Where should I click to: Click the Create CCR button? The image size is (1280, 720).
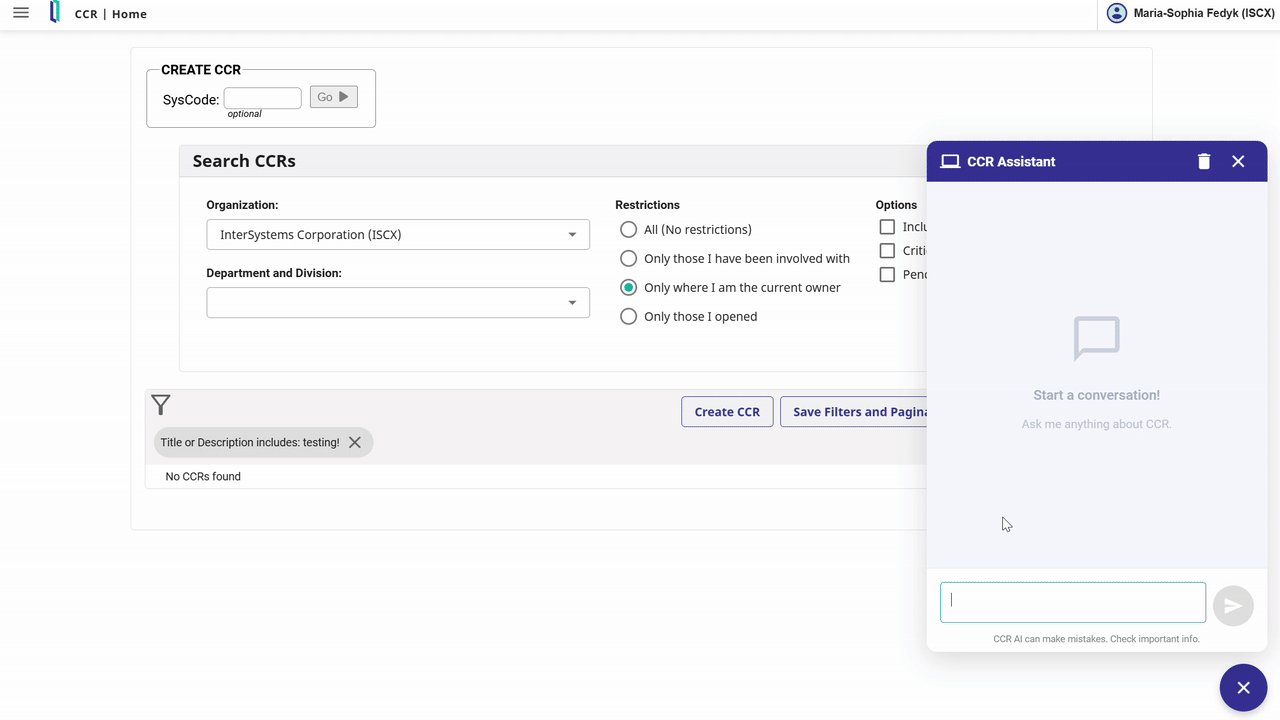pyautogui.click(x=727, y=412)
